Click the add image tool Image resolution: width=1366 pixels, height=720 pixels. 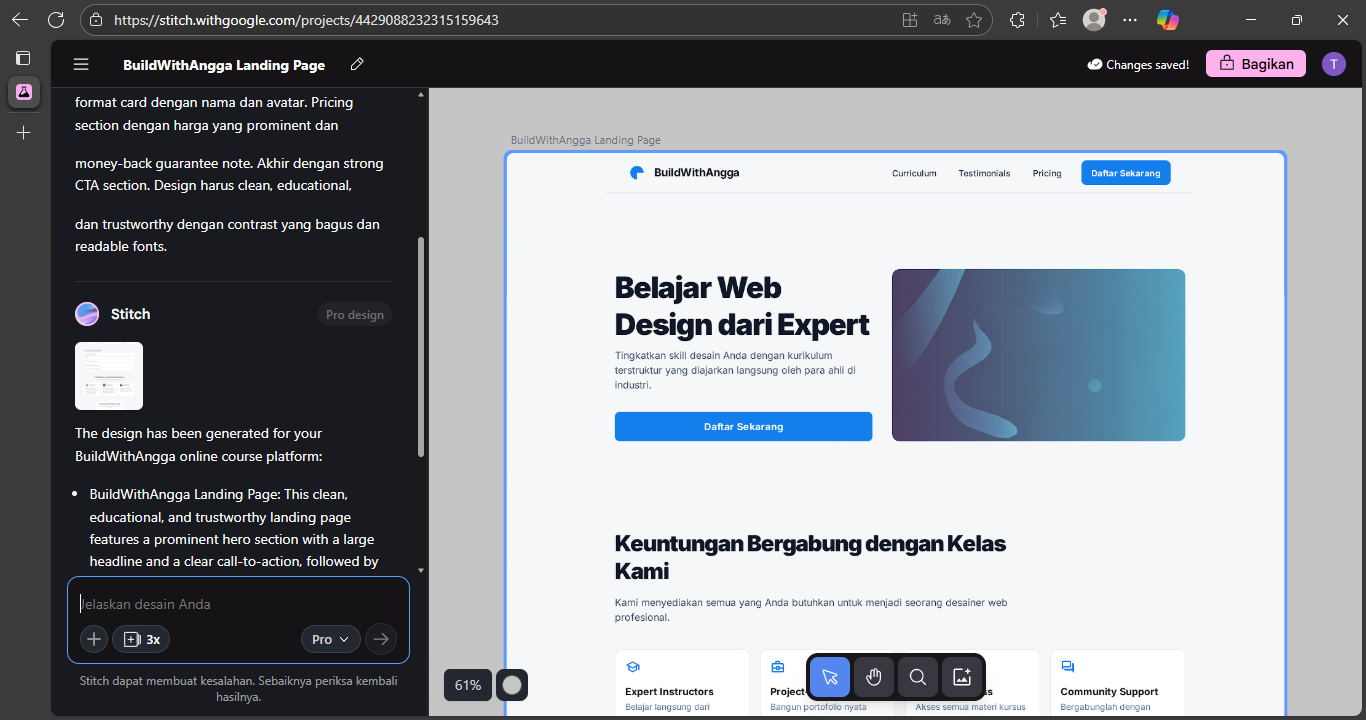(x=961, y=677)
